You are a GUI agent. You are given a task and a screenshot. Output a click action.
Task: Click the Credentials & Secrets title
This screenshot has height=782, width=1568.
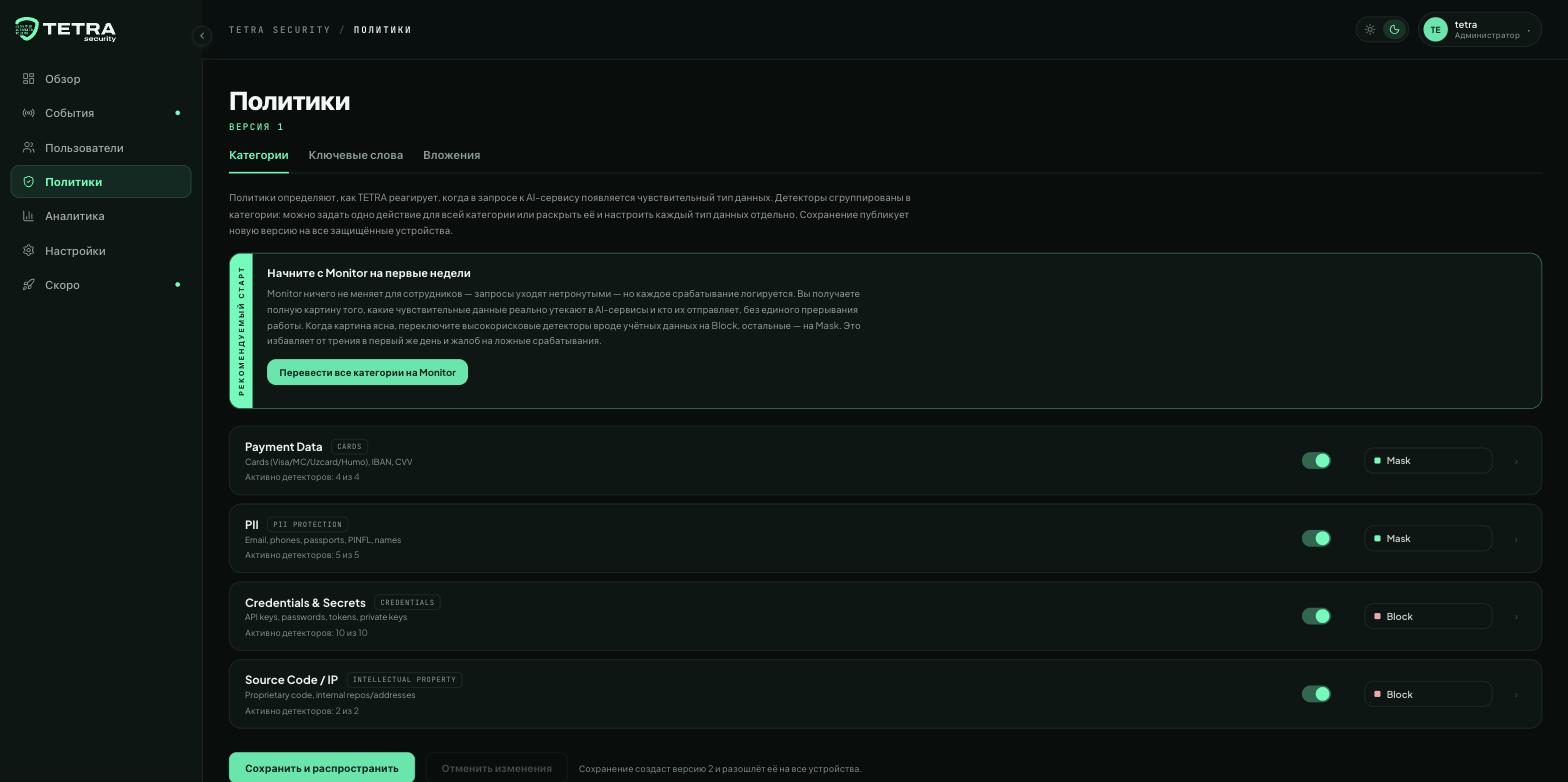click(305, 603)
